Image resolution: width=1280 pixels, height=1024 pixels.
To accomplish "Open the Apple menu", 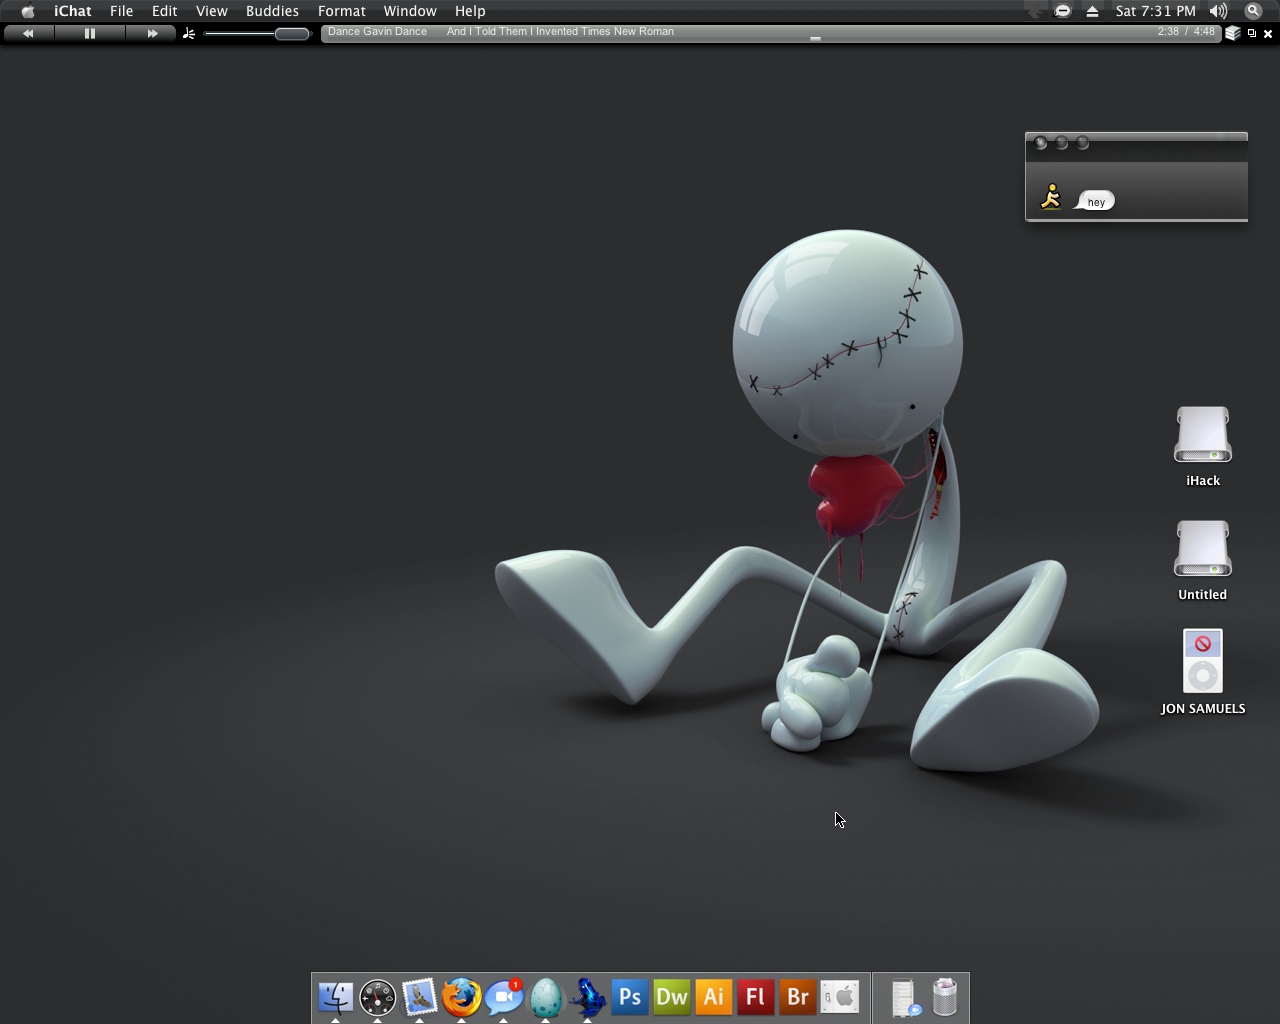I will coord(28,11).
